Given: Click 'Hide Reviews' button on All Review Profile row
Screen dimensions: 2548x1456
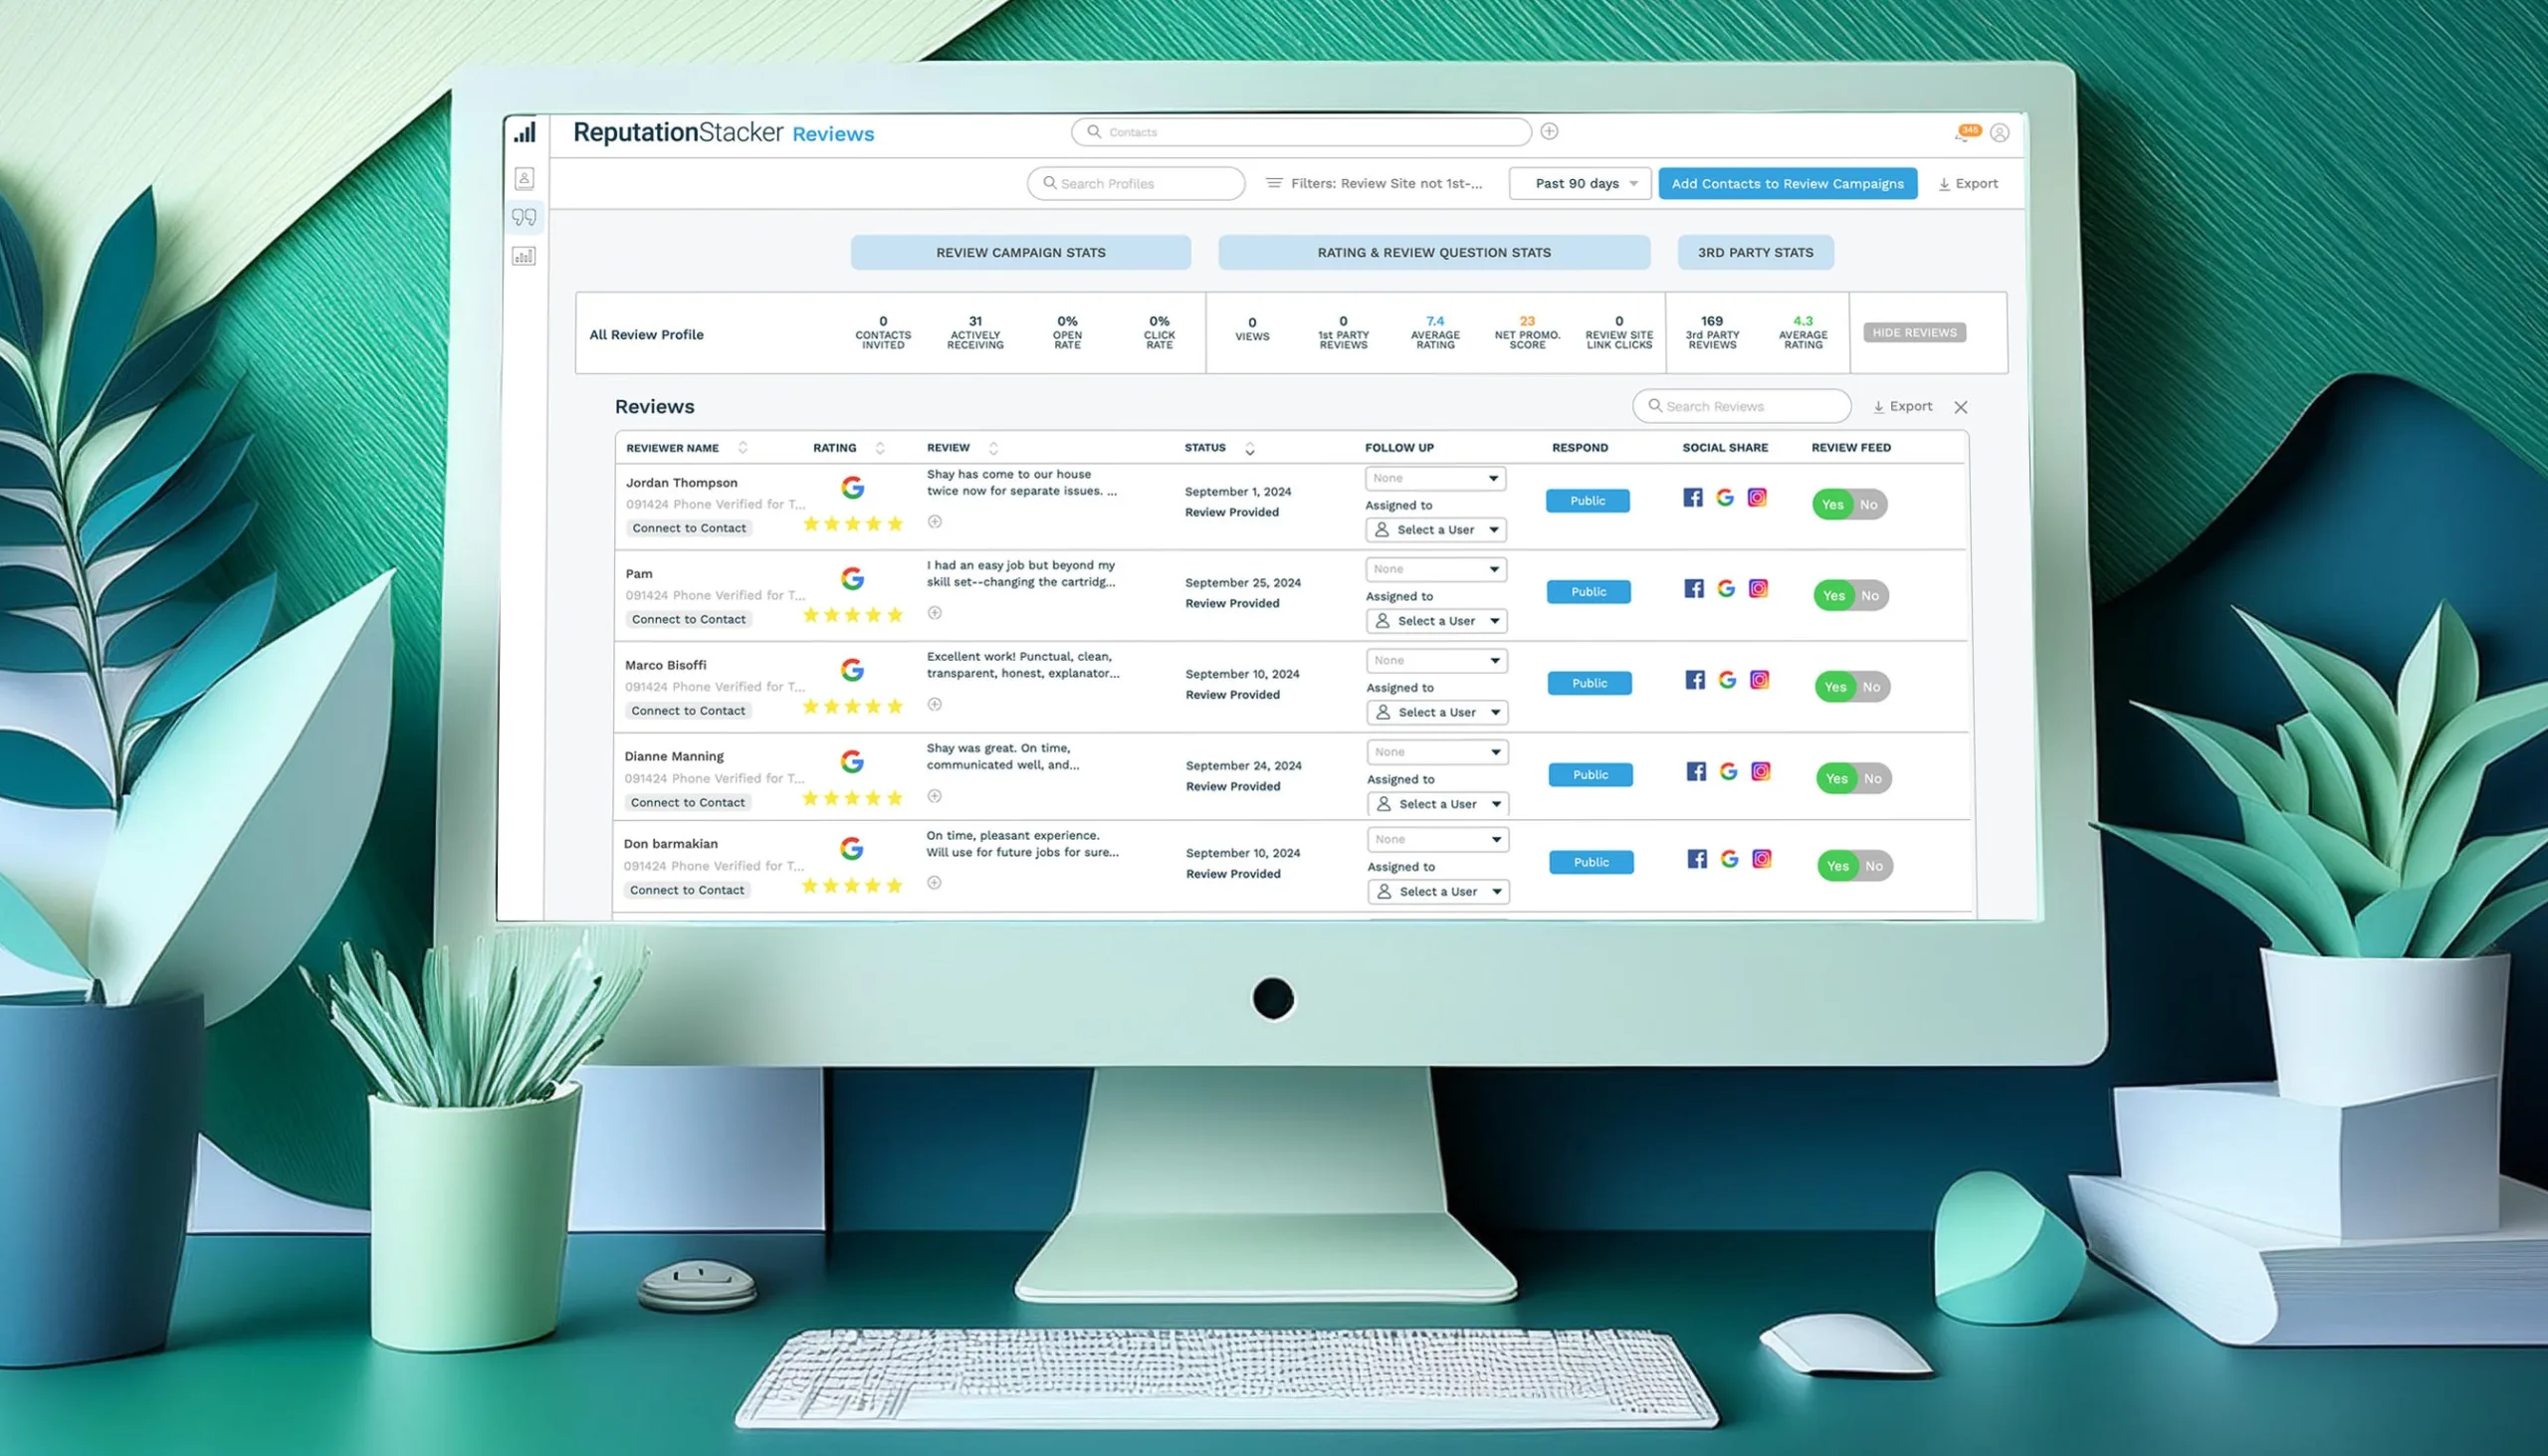Looking at the screenshot, I should pyautogui.click(x=1913, y=332).
